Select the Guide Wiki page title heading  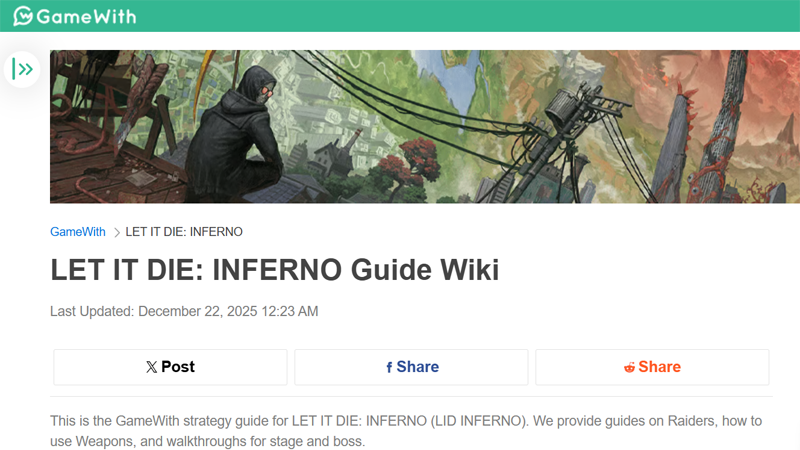click(x=274, y=269)
